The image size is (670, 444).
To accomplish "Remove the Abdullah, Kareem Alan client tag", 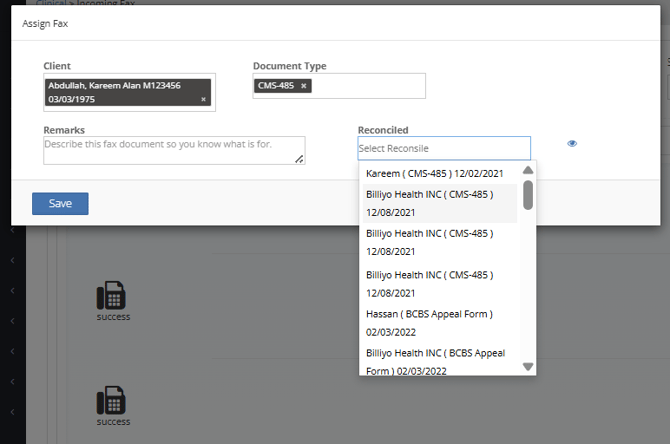I will [203, 99].
